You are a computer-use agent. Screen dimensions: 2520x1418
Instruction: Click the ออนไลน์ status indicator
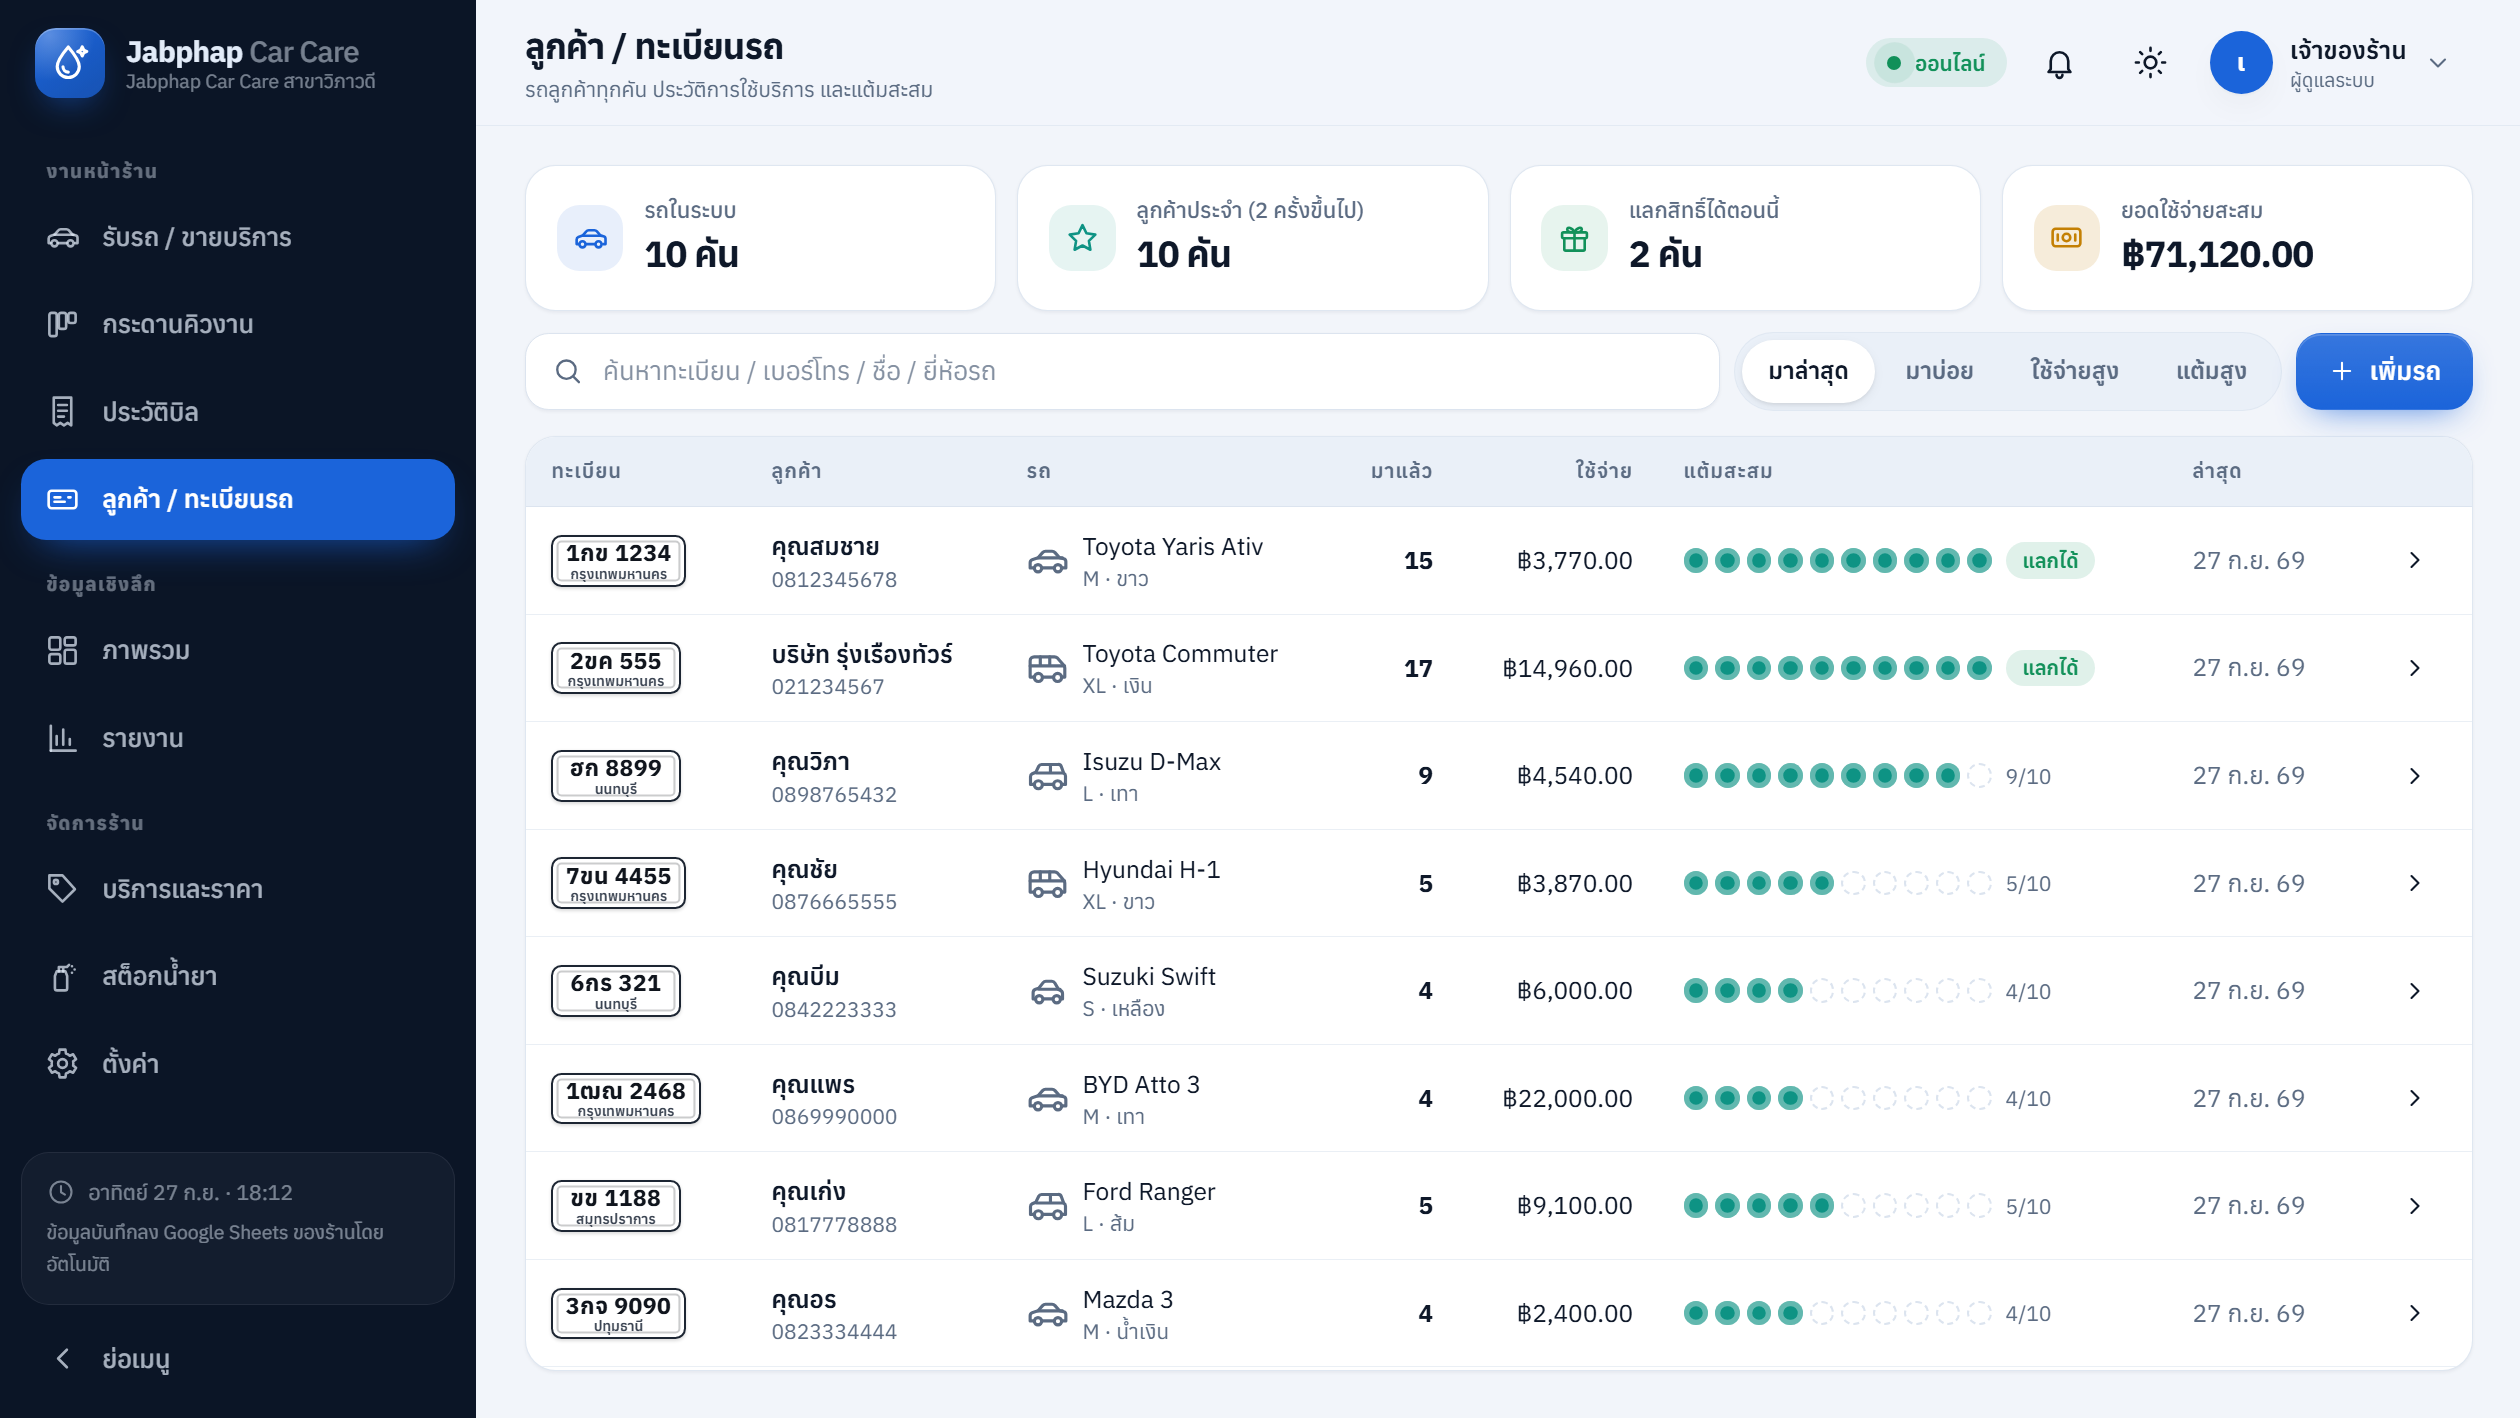1936,64
